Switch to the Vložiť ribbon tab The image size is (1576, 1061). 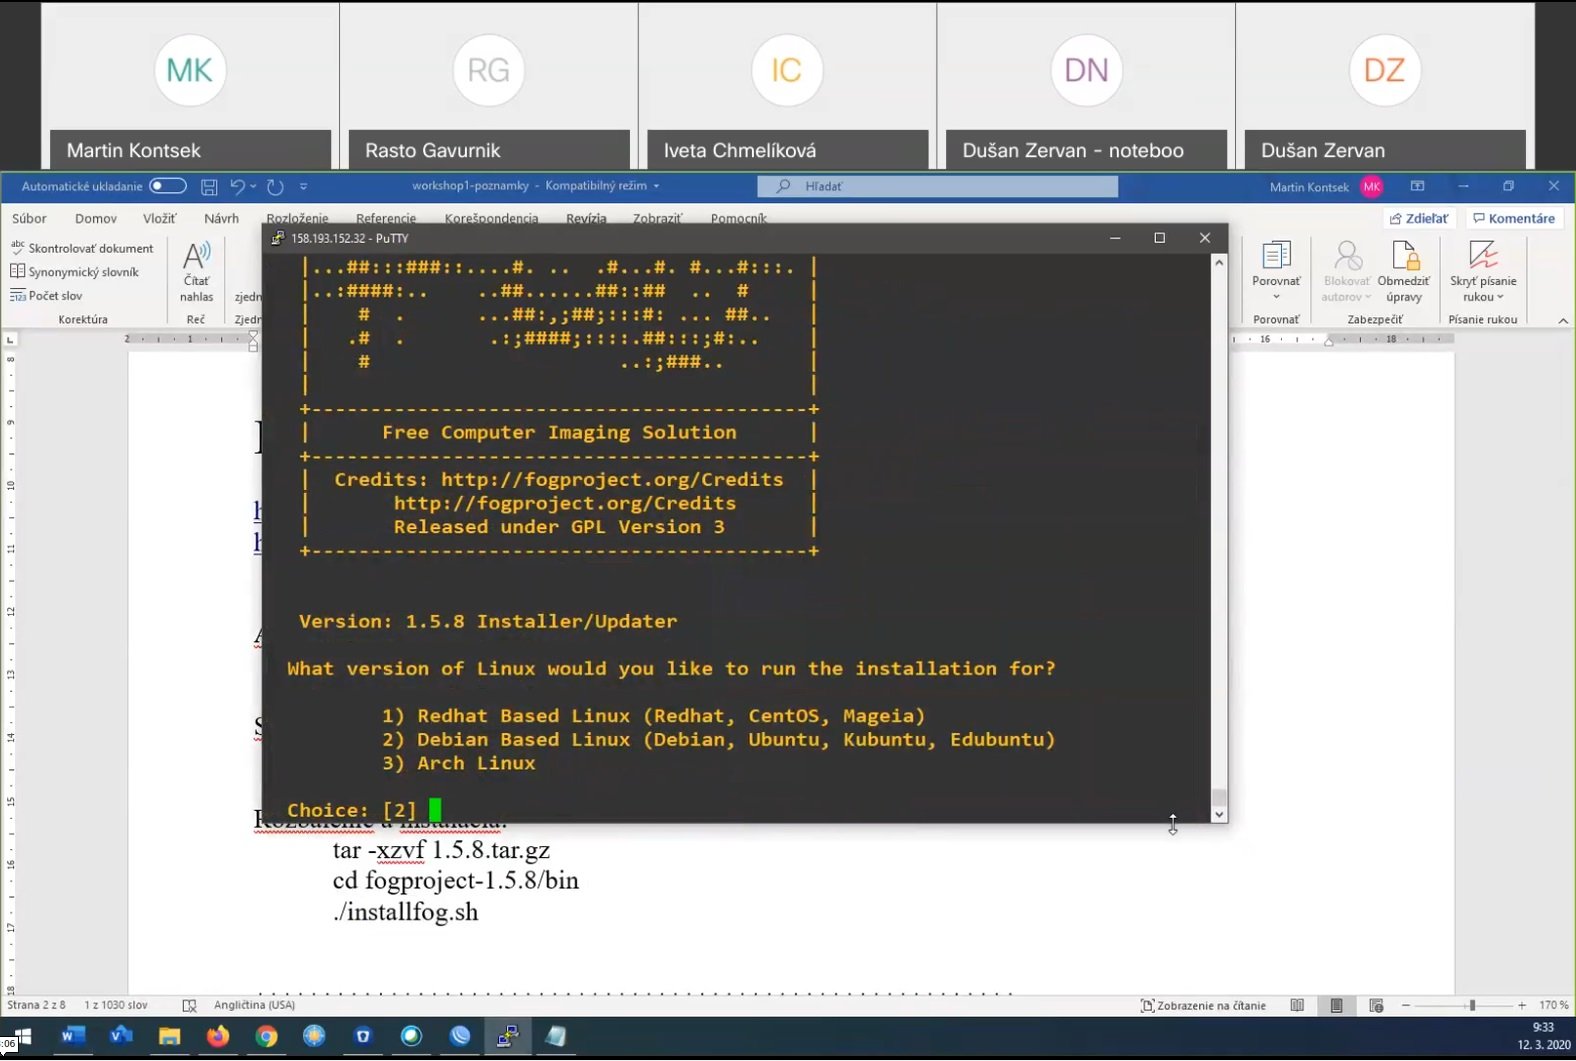(x=159, y=218)
